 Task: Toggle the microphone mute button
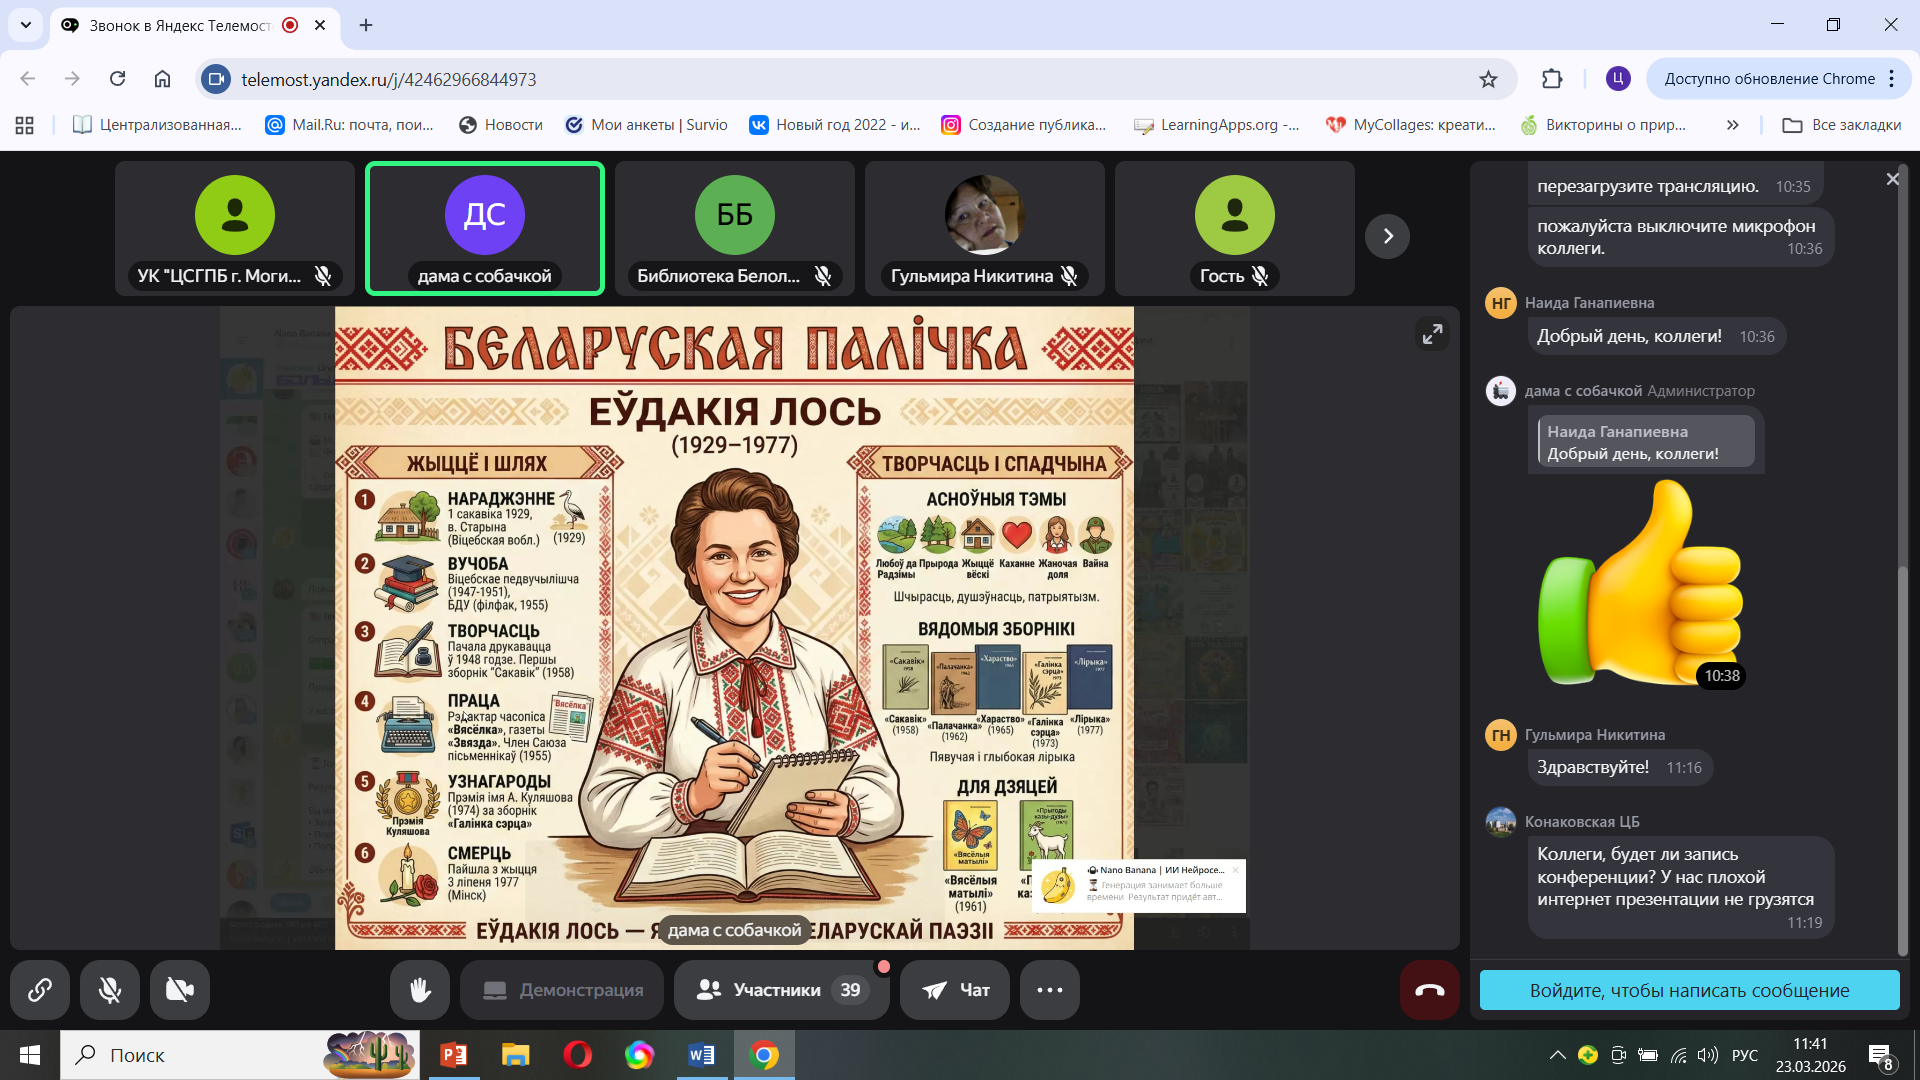[x=110, y=990]
